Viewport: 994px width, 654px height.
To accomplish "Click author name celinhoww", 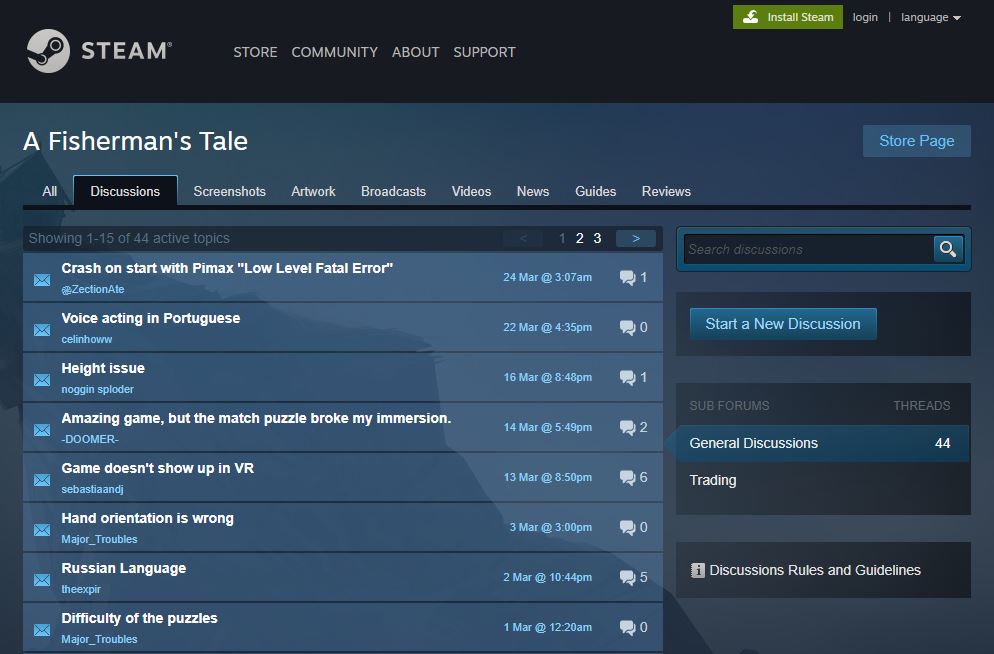I will coord(87,339).
